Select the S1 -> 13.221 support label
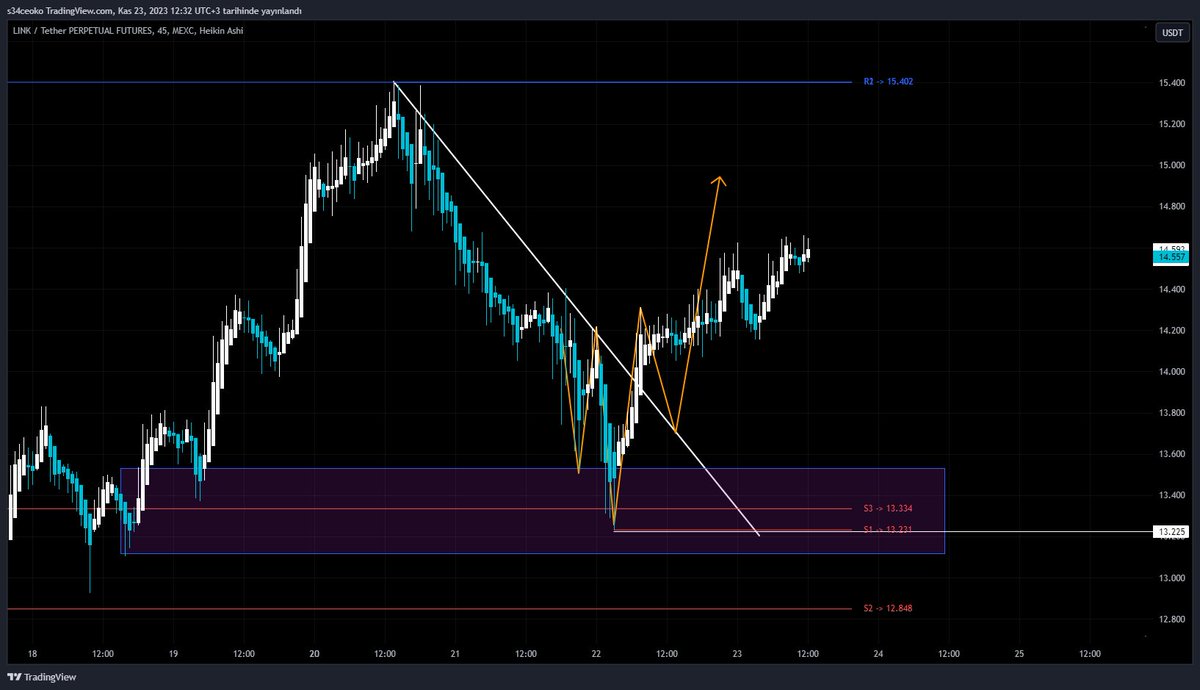Image resolution: width=1200 pixels, height=690 pixels. tap(888, 529)
